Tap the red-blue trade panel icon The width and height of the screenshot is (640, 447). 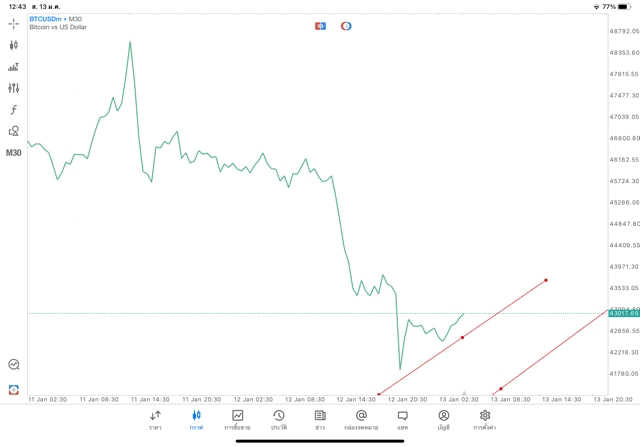pyautogui.click(x=320, y=26)
